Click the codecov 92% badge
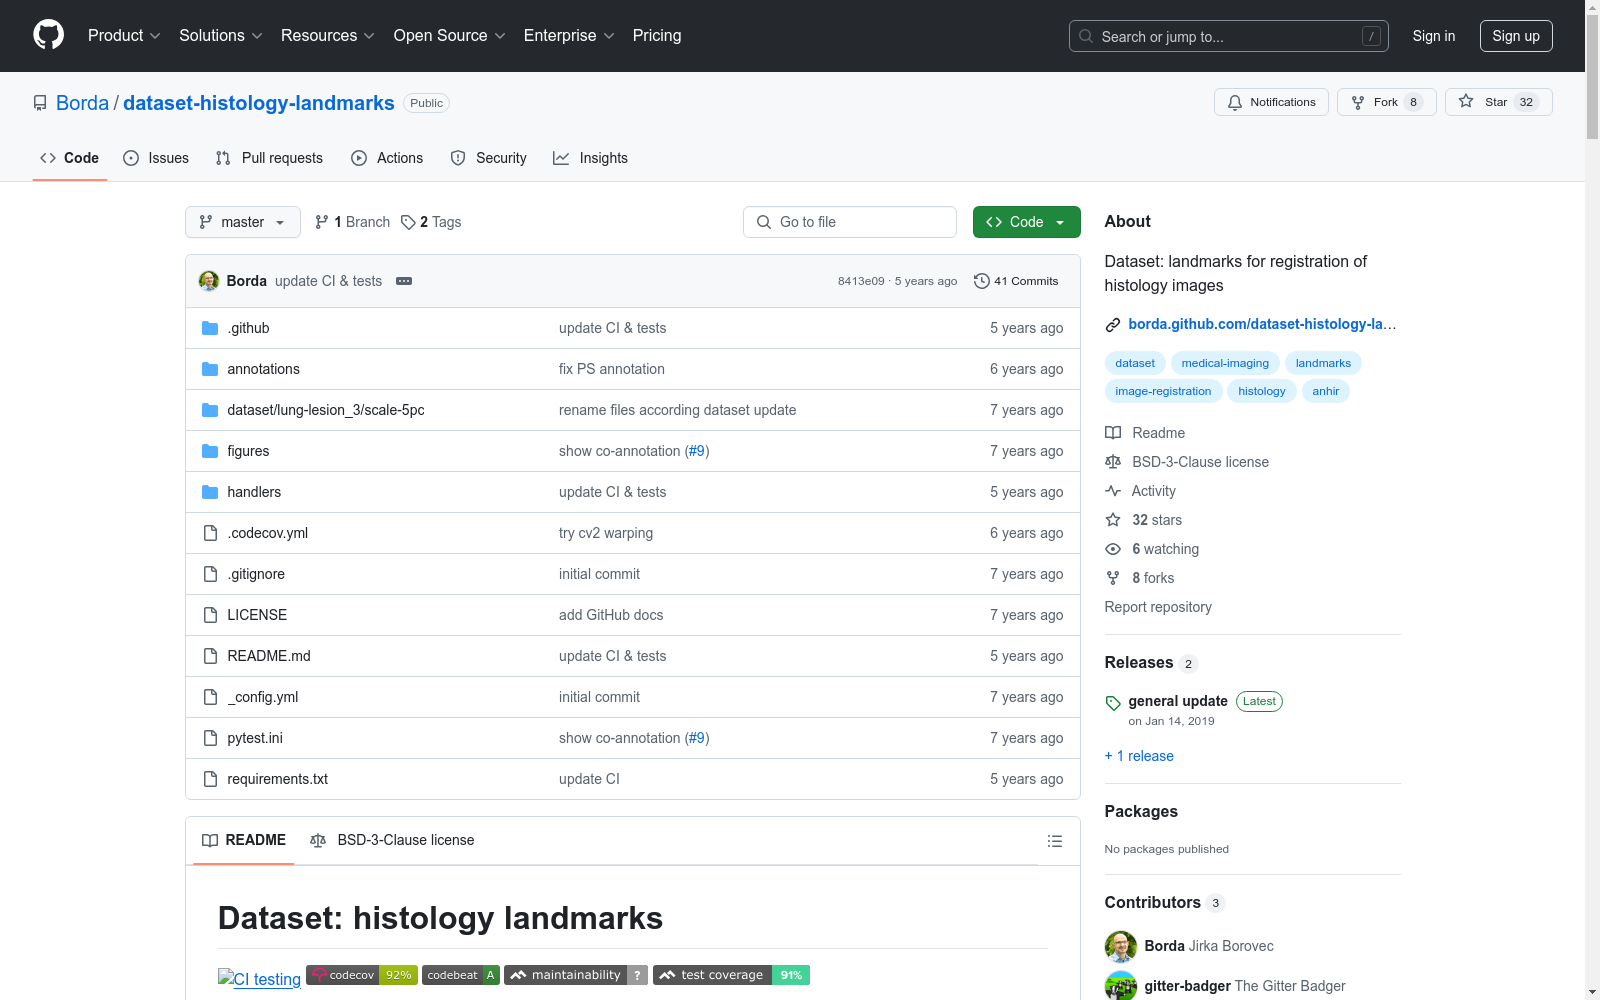This screenshot has height=1000, width=1600. 362,975
